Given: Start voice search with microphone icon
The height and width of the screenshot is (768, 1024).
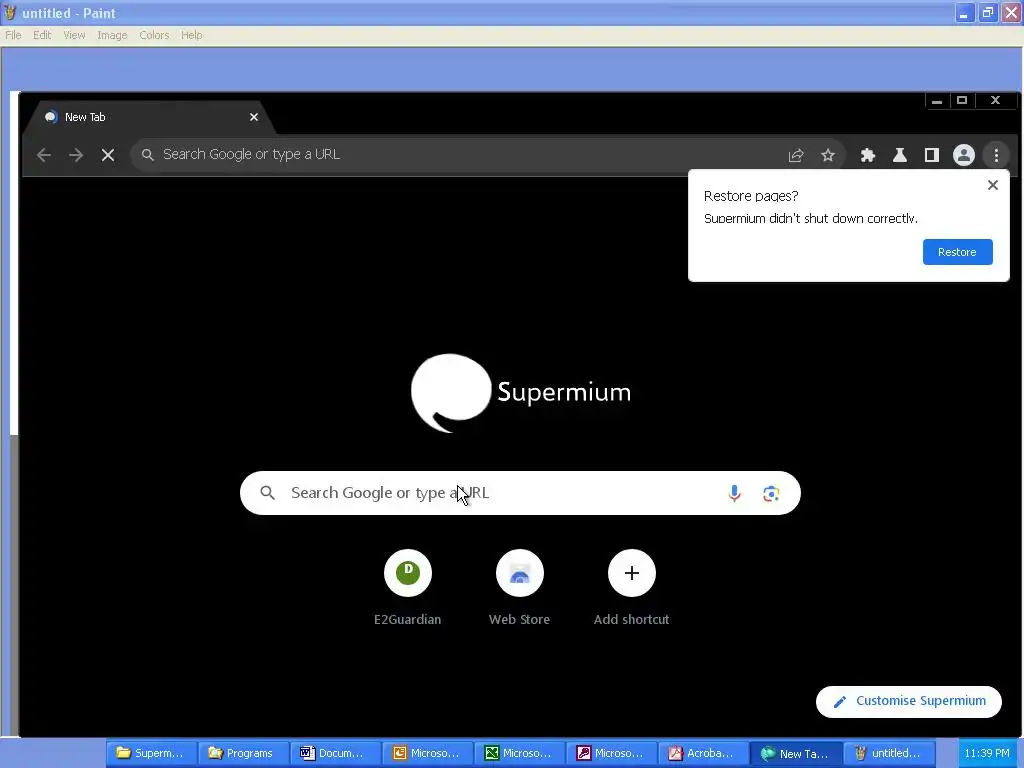Looking at the screenshot, I should pyautogui.click(x=735, y=493).
